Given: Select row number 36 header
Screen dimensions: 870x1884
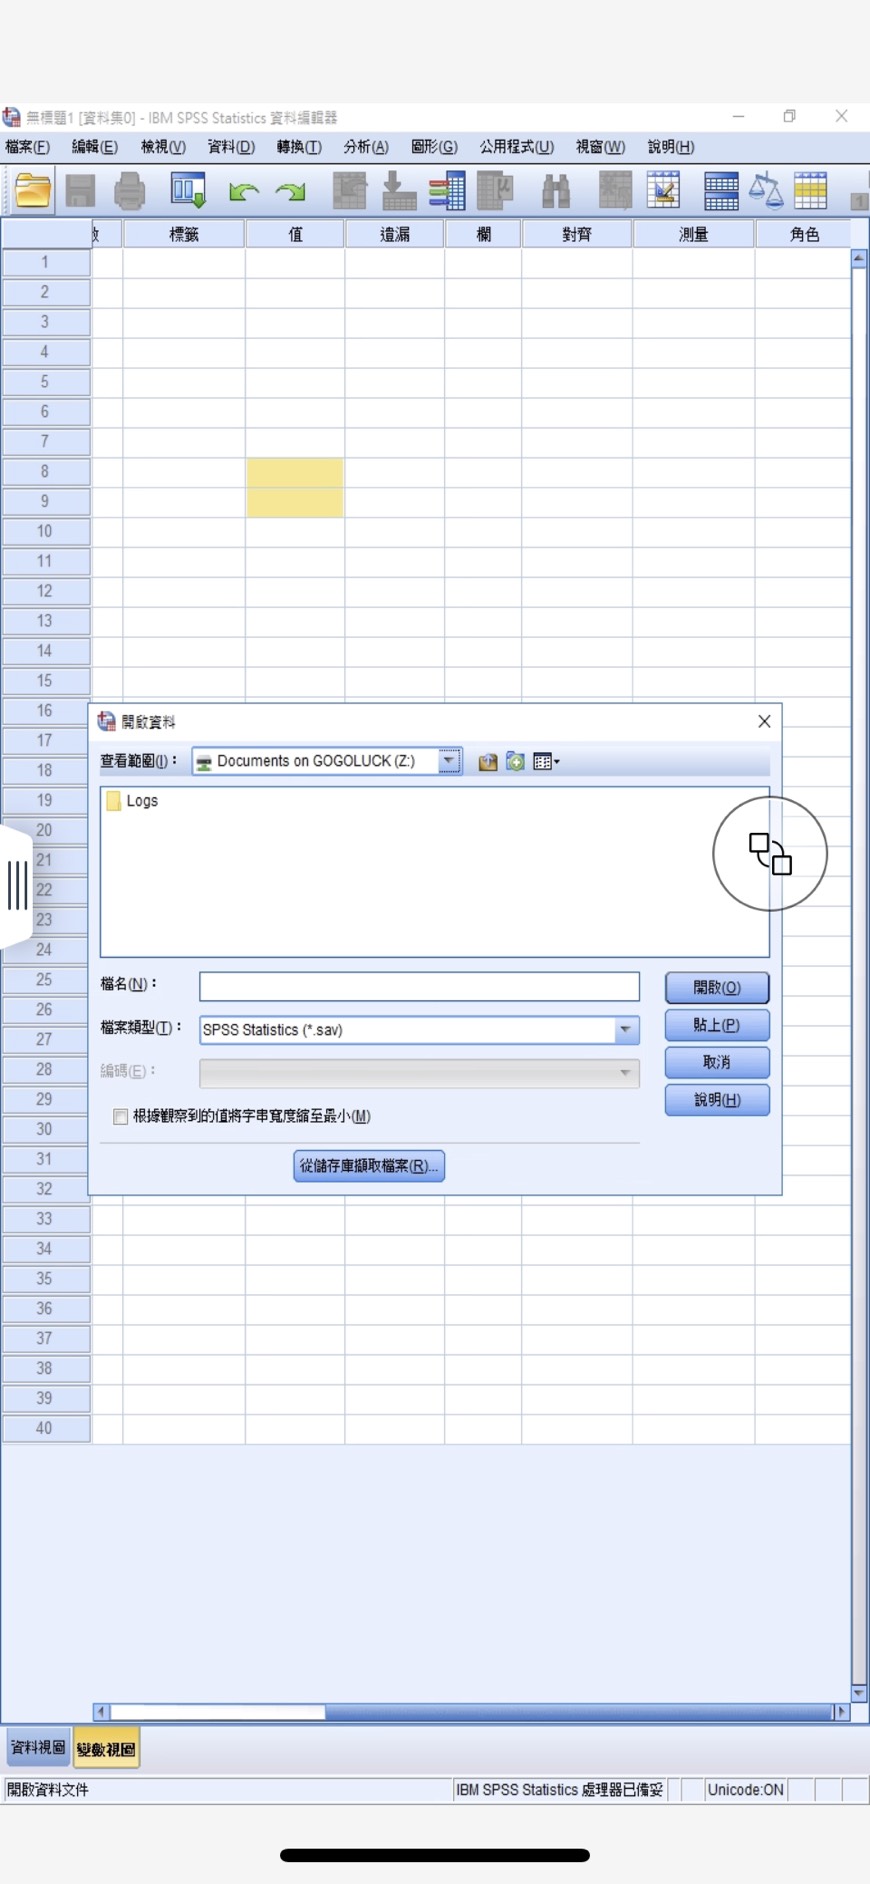Looking at the screenshot, I should pos(45,1309).
